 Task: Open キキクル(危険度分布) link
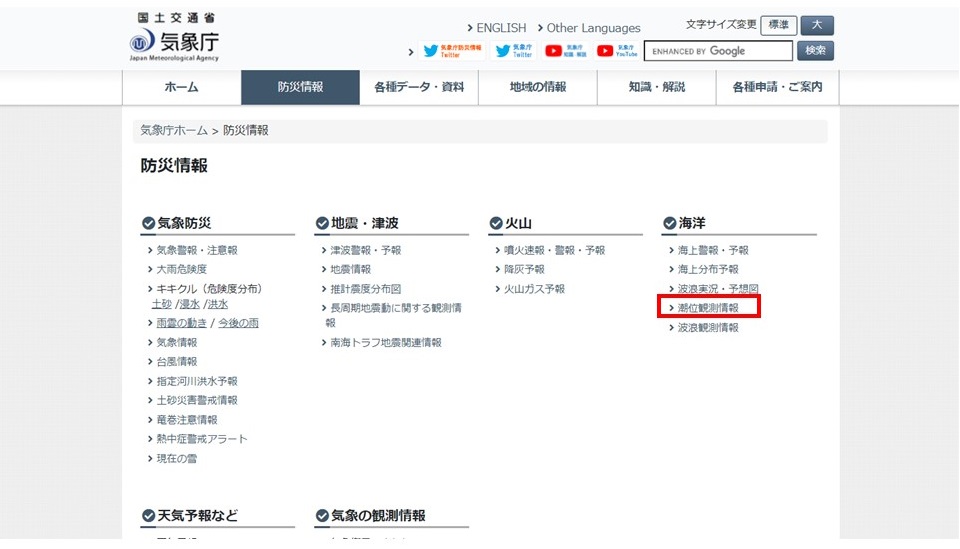209,289
